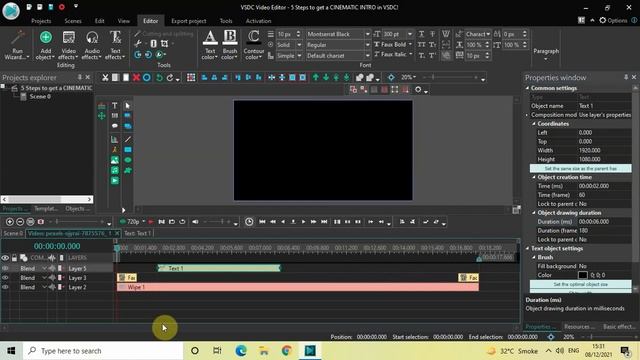The width and height of the screenshot is (640, 360).
Task: Choose Brush color tool
Action: click(x=229, y=45)
